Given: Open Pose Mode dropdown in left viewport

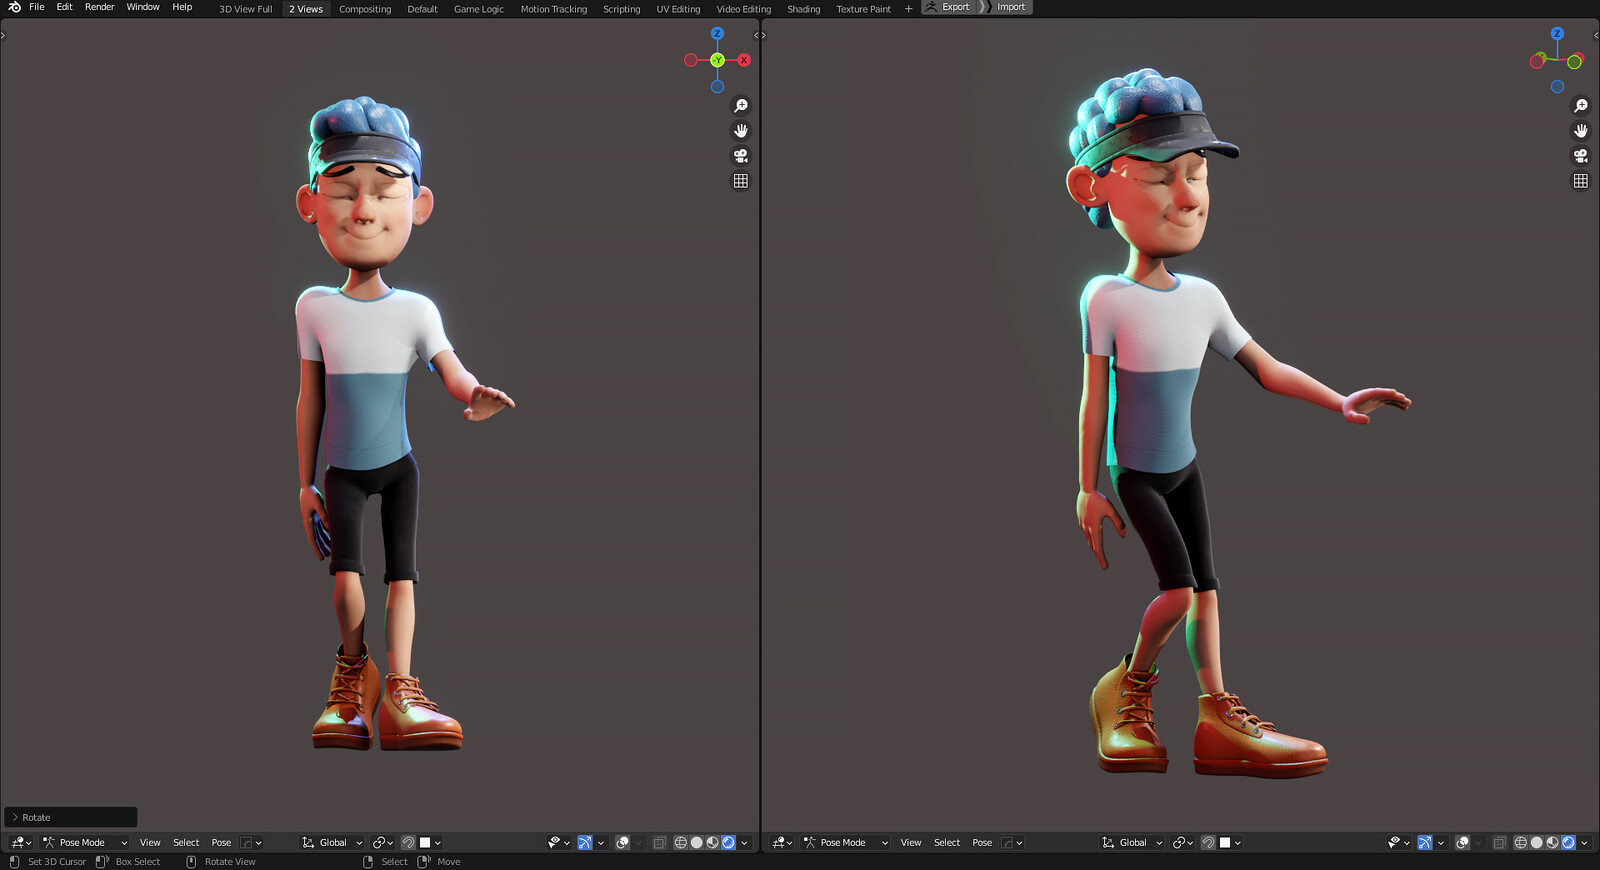Looking at the screenshot, I should click(x=85, y=843).
